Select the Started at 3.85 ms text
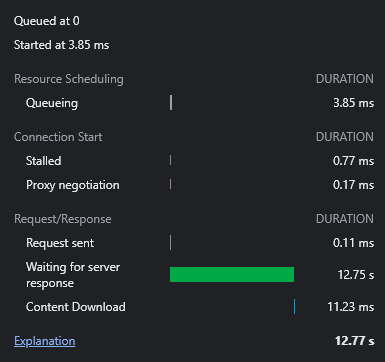Image resolution: width=385 pixels, height=362 pixels. coord(62,45)
